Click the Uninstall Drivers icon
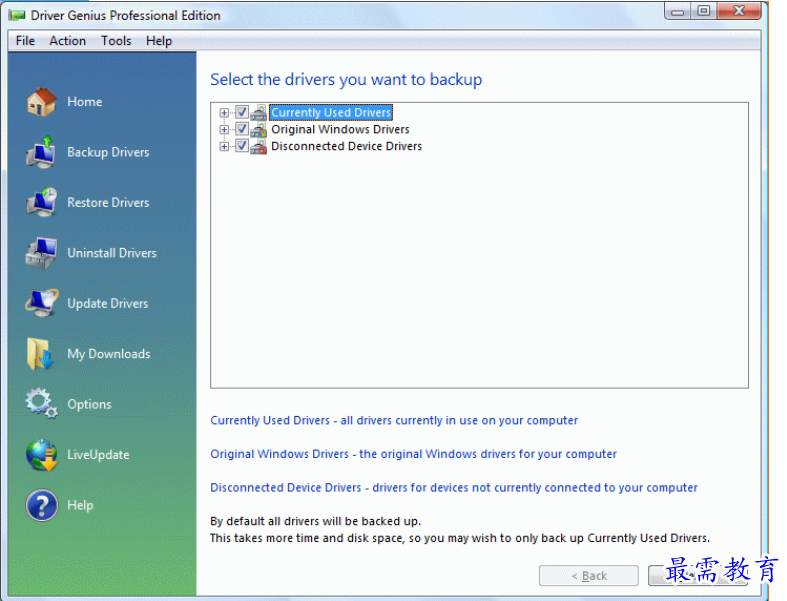Viewport: 787px width, 601px height. (x=41, y=253)
